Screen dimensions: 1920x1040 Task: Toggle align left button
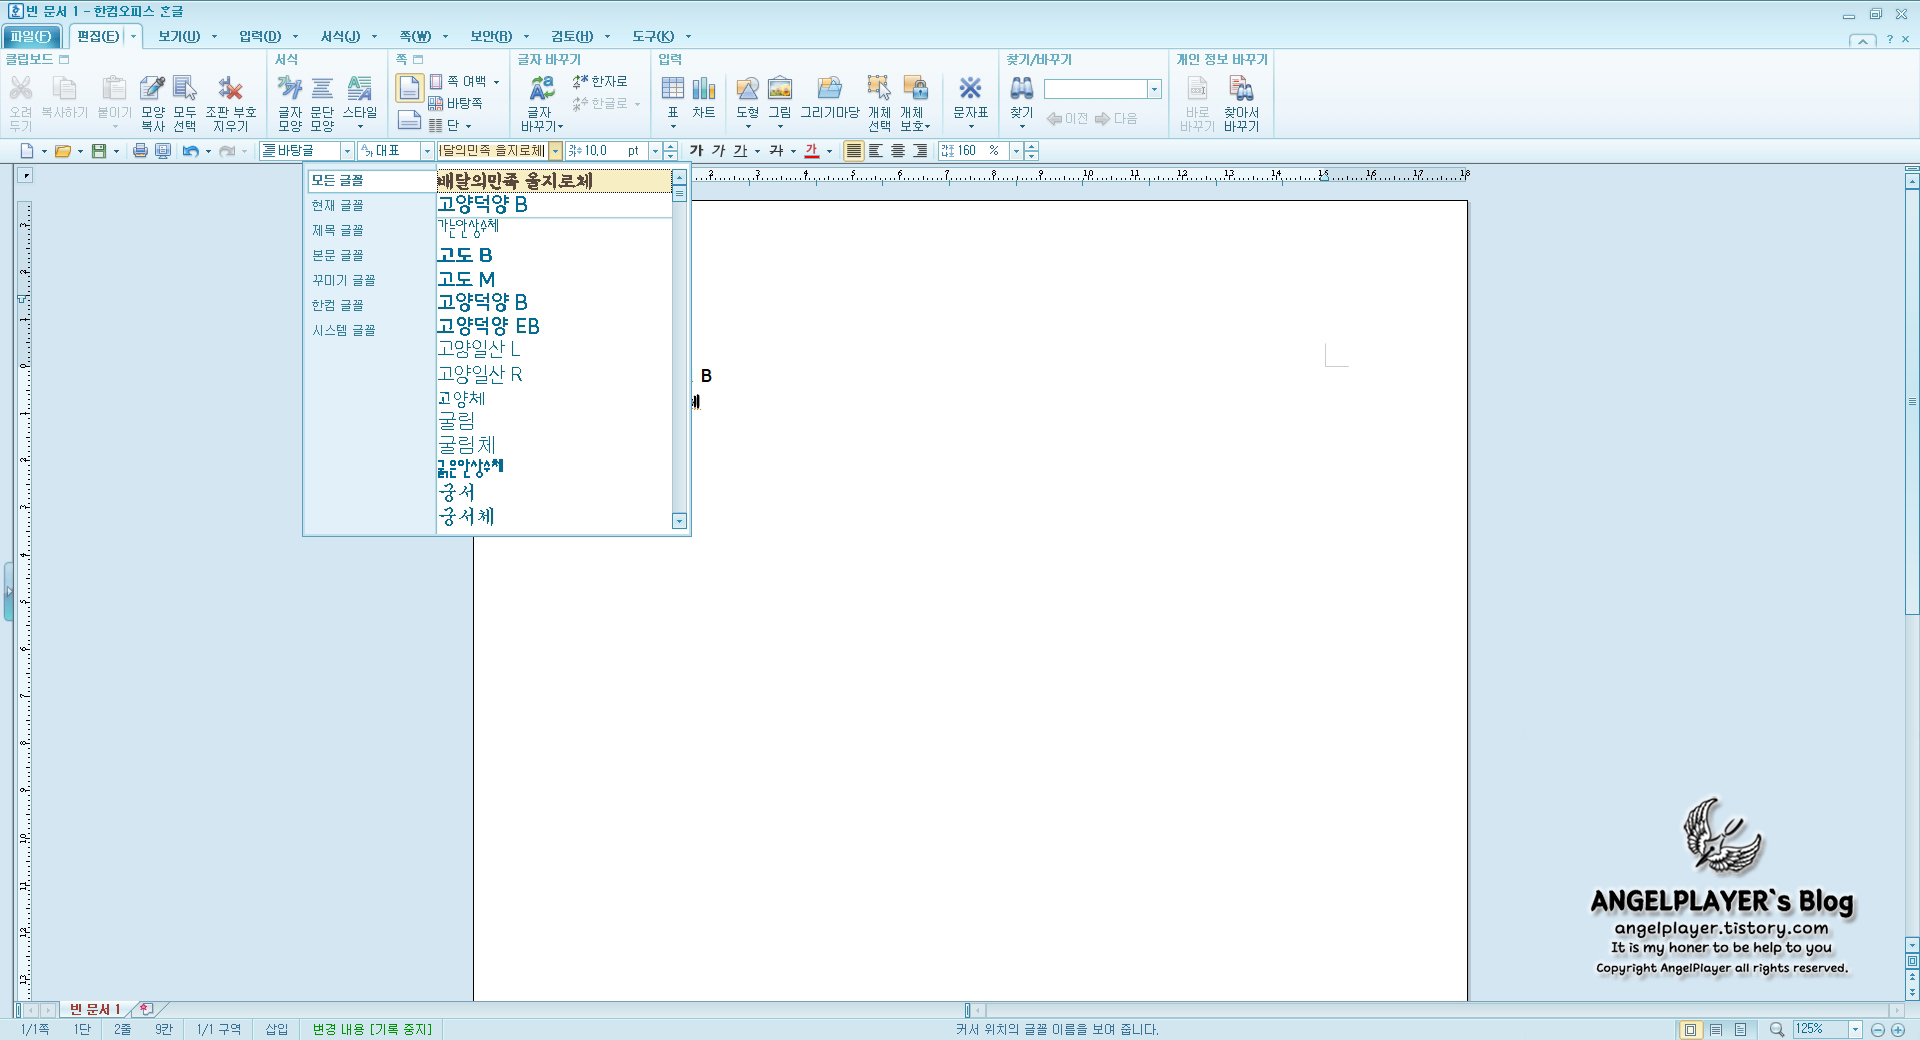(876, 151)
